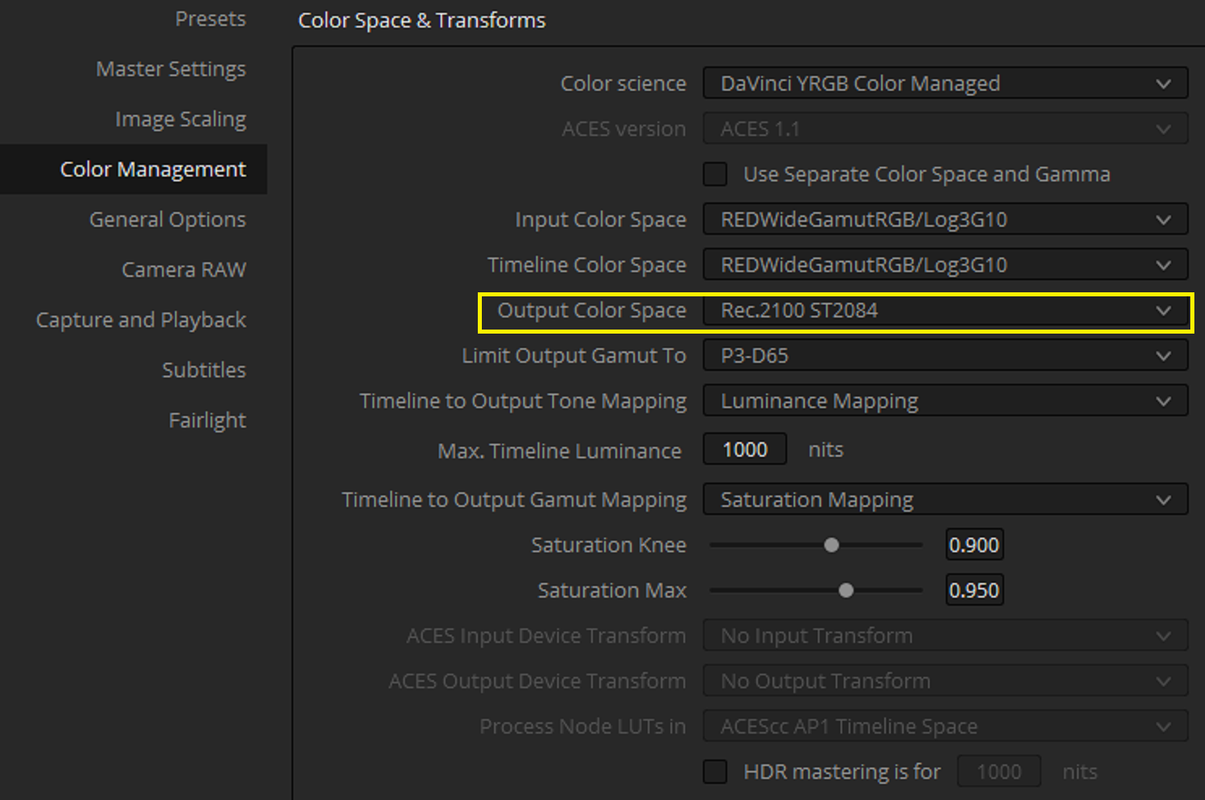
Task: Open the Input Color Space dropdown
Action: [x=946, y=219]
